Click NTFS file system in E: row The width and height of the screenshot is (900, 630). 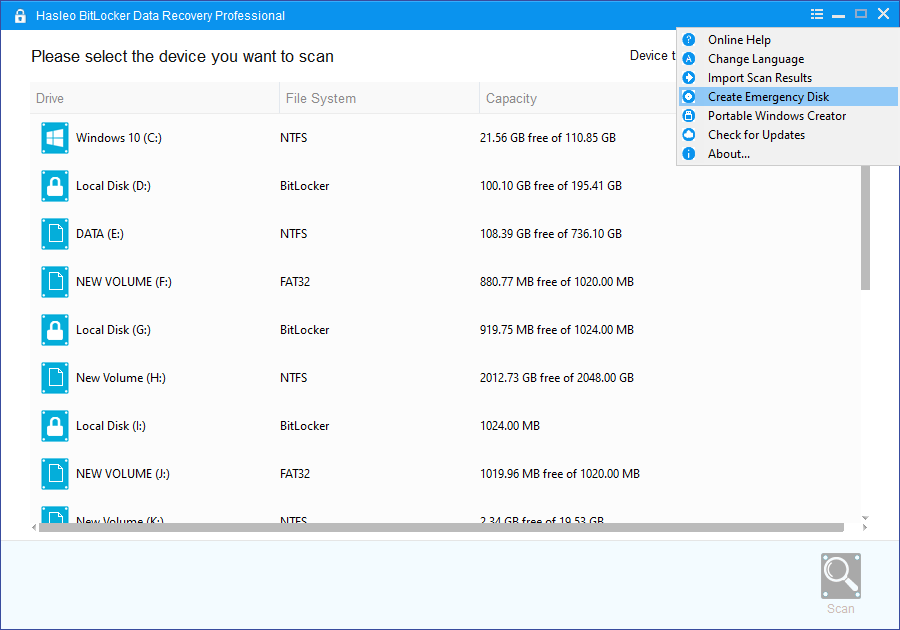293,234
